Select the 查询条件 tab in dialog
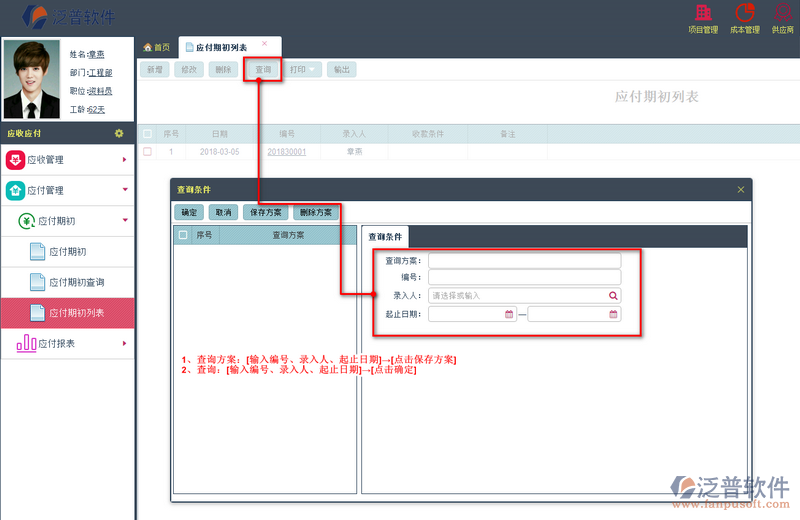 tap(385, 237)
